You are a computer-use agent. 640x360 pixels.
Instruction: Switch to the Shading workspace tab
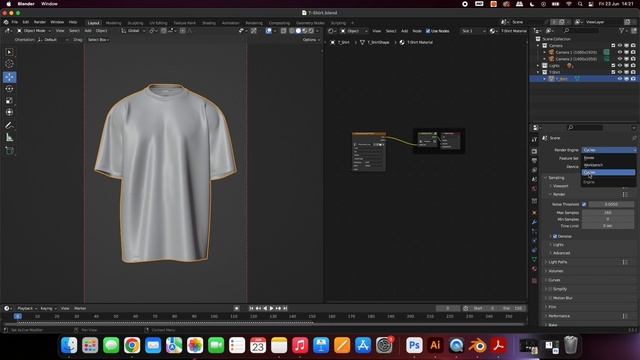click(x=209, y=23)
